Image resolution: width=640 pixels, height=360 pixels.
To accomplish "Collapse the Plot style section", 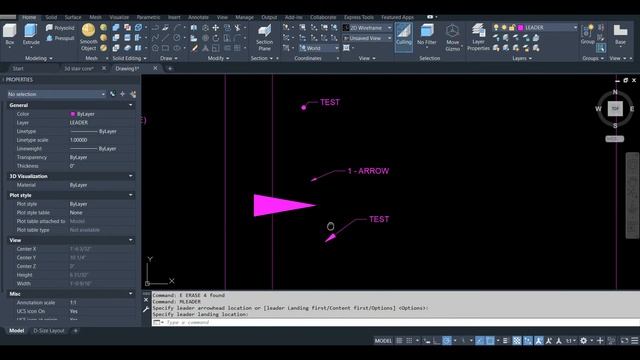I will (x=130, y=195).
